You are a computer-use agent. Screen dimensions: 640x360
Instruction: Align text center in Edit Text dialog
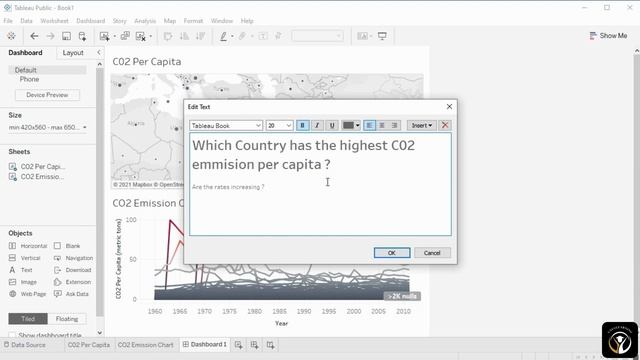pos(382,125)
